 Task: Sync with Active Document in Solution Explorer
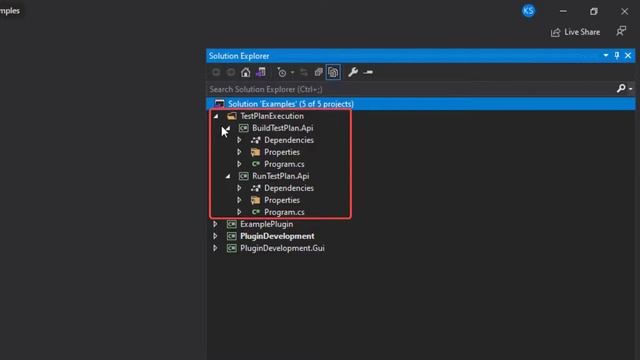coord(304,73)
